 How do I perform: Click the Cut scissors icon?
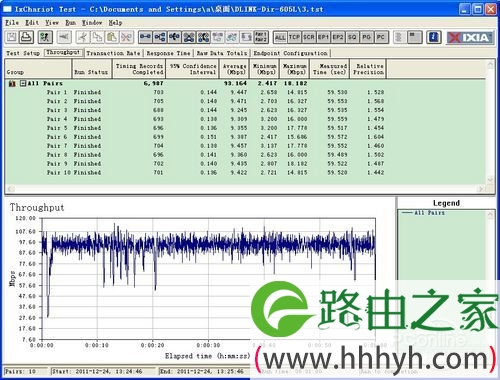tap(83, 37)
